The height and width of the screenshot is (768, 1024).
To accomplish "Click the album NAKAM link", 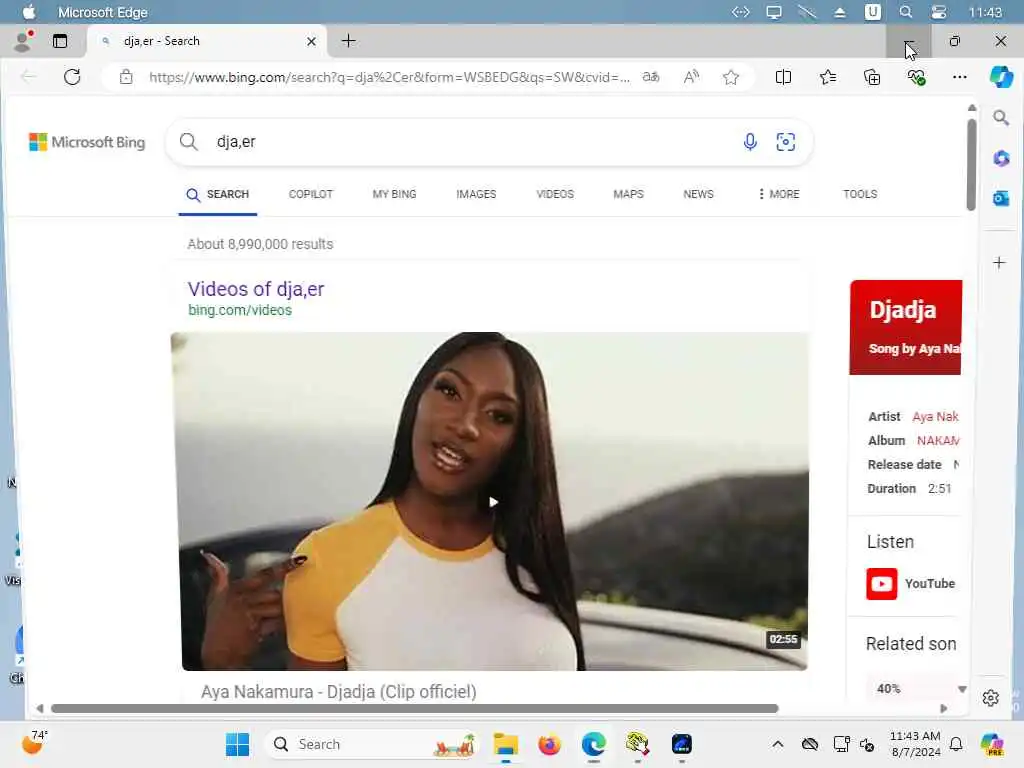I will pos(938,441).
